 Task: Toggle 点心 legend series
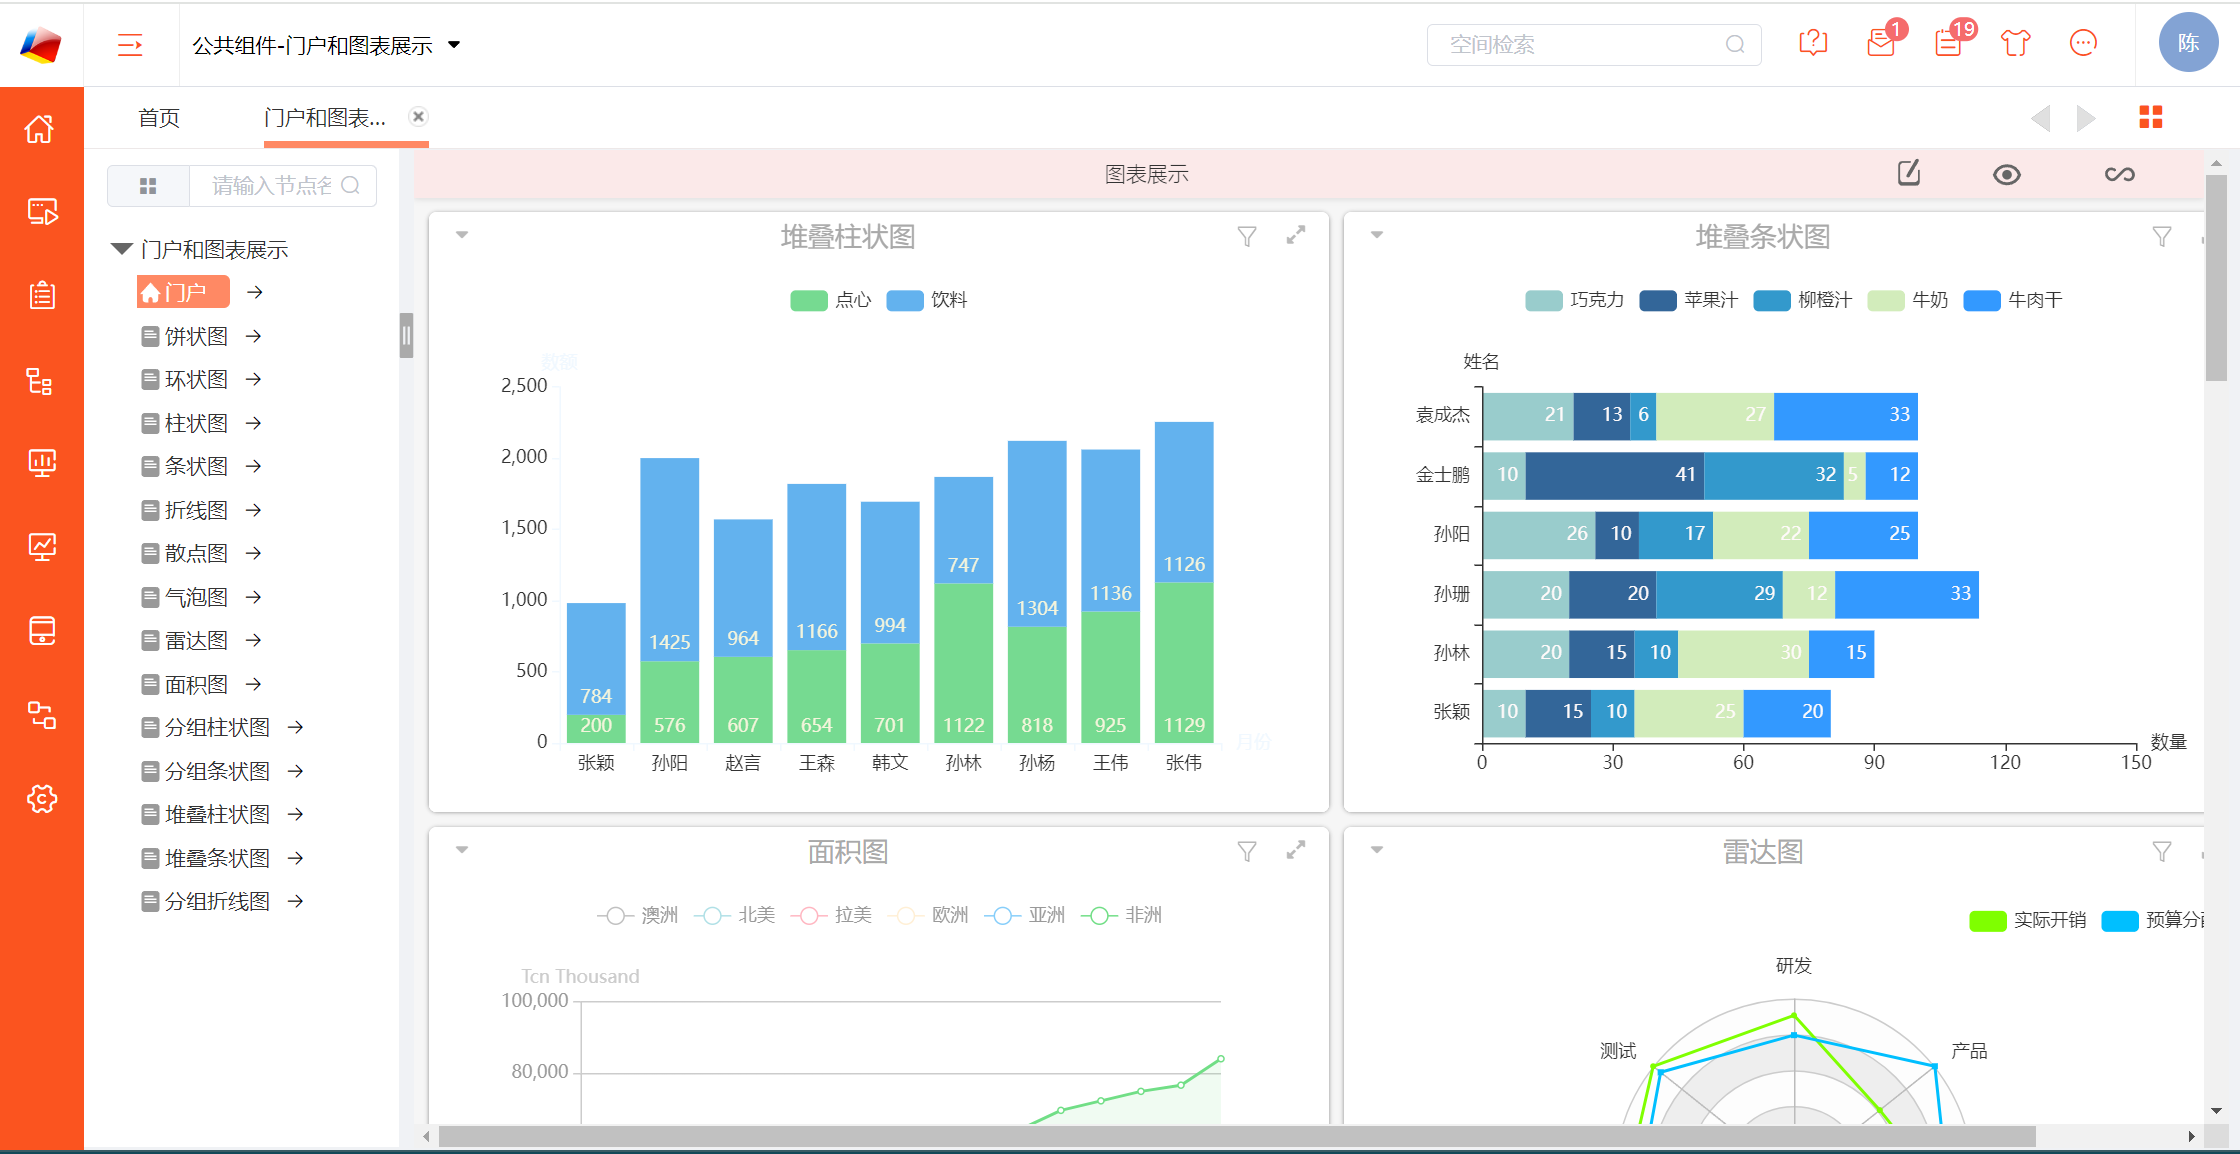pyautogui.click(x=830, y=300)
